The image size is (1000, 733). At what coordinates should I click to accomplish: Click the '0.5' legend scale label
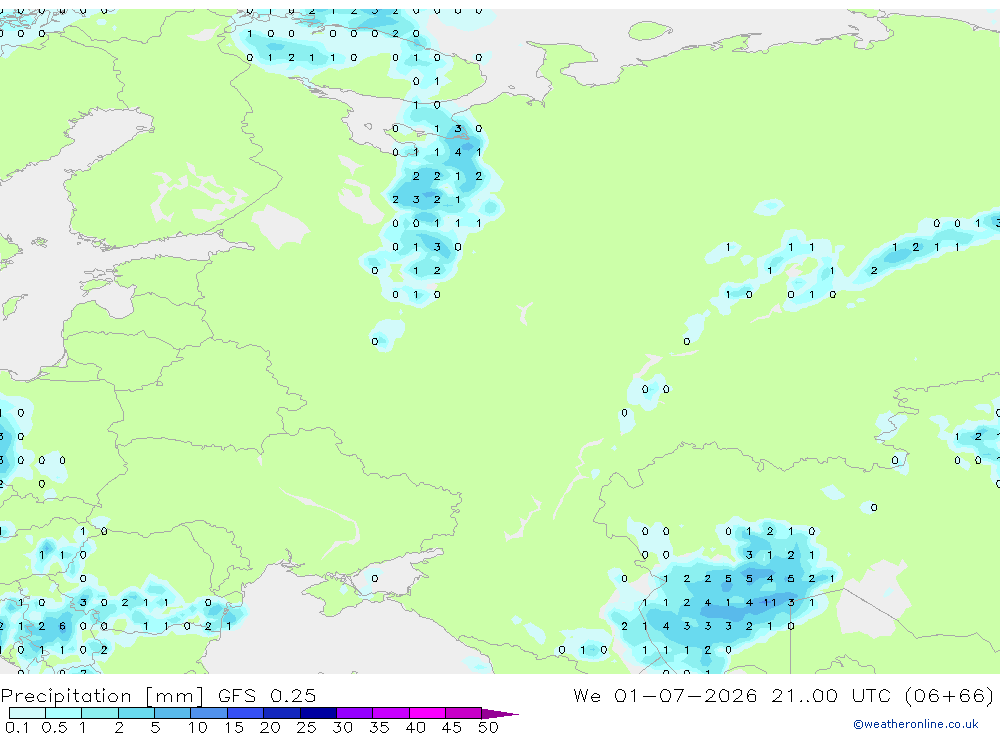54,727
